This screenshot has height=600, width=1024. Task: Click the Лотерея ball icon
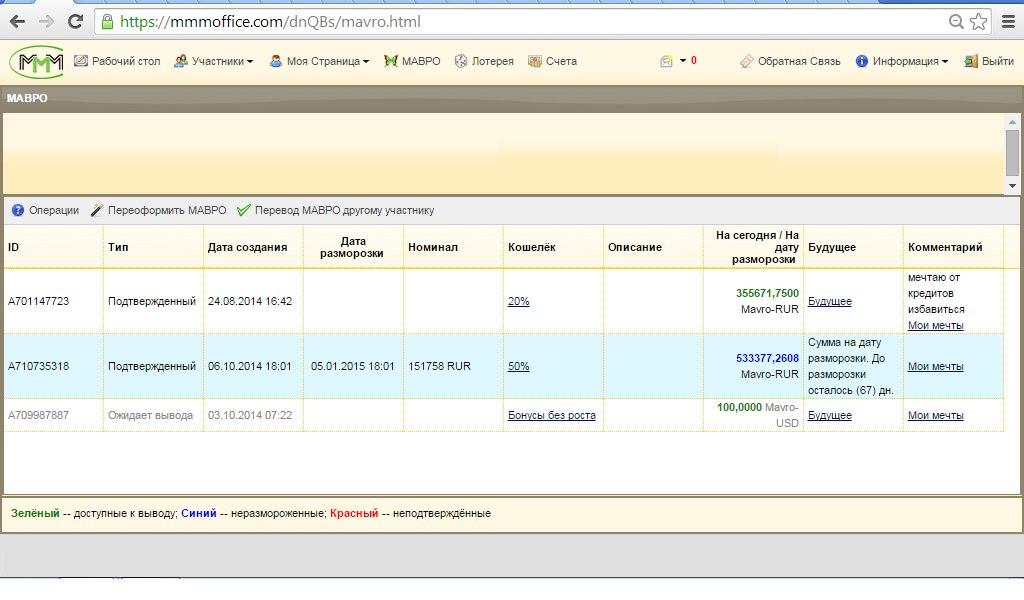(461, 61)
